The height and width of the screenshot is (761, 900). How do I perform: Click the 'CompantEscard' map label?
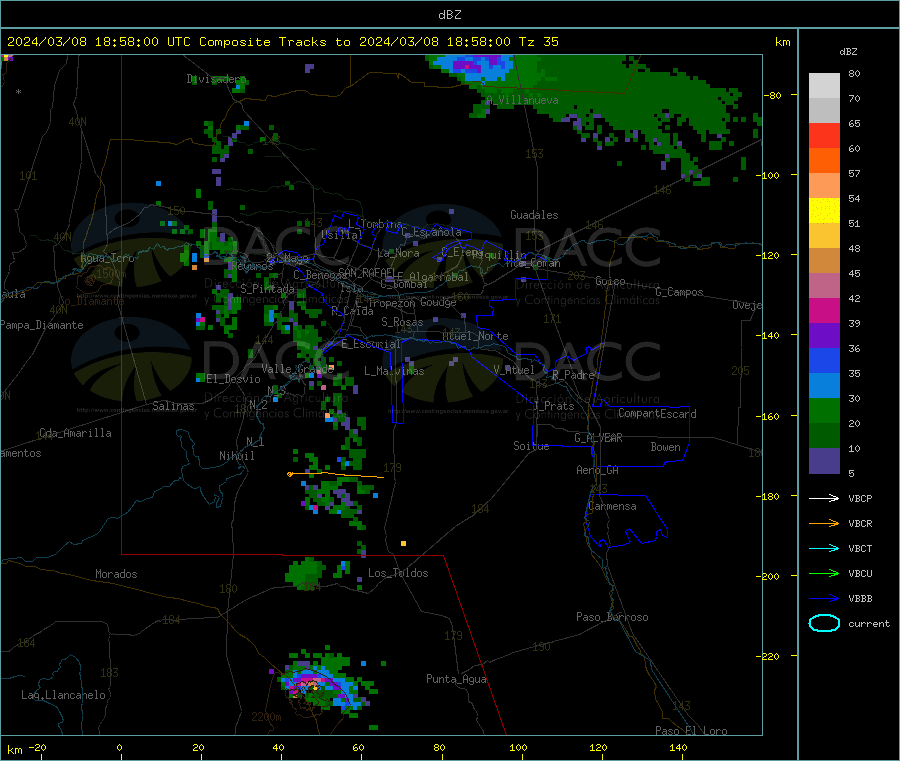pyautogui.click(x=657, y=413)
